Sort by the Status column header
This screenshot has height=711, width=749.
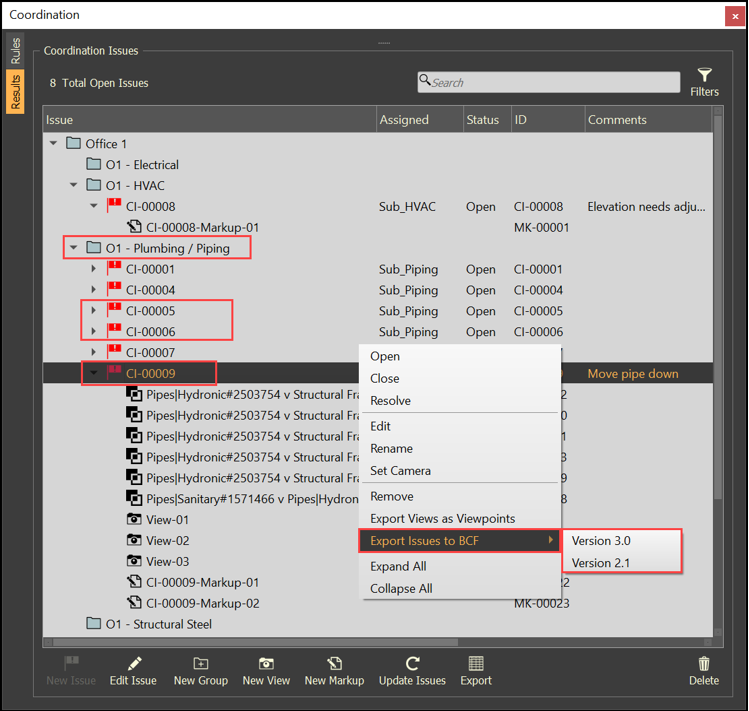(487, 119)
